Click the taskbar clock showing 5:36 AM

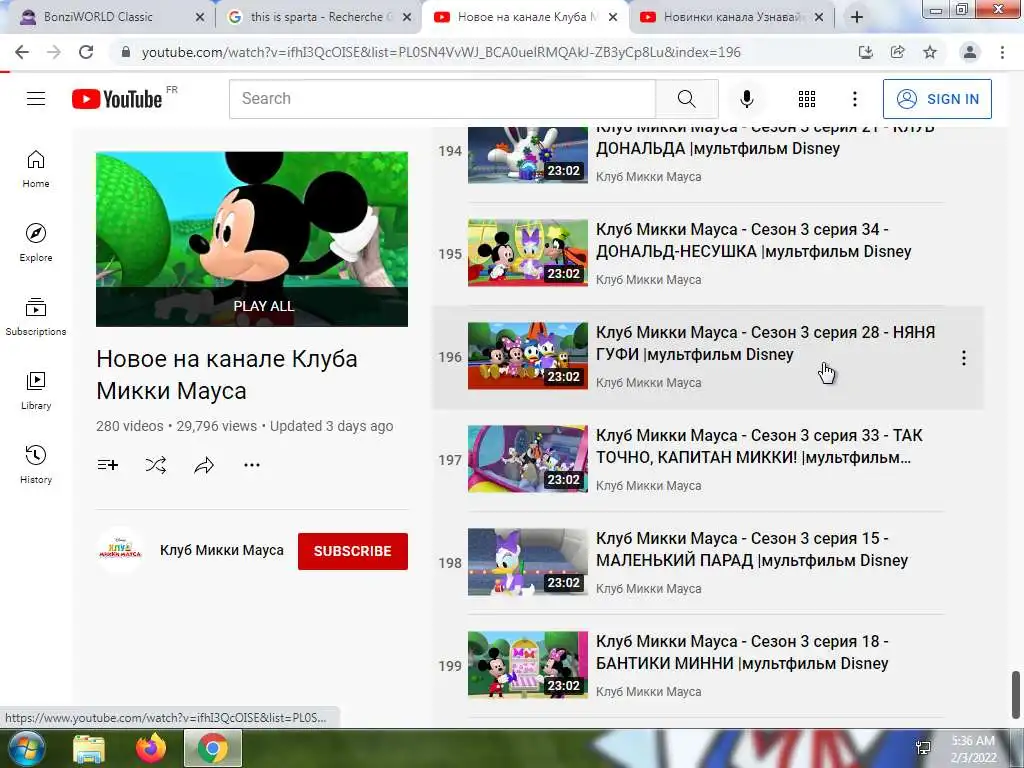pos(973,748)
